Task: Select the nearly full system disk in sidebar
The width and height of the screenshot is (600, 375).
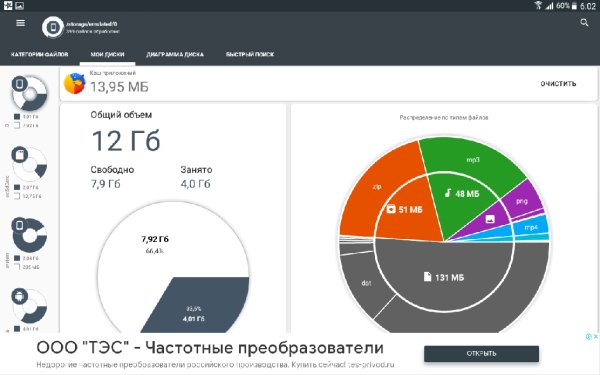Action: (x=29, y=235)
